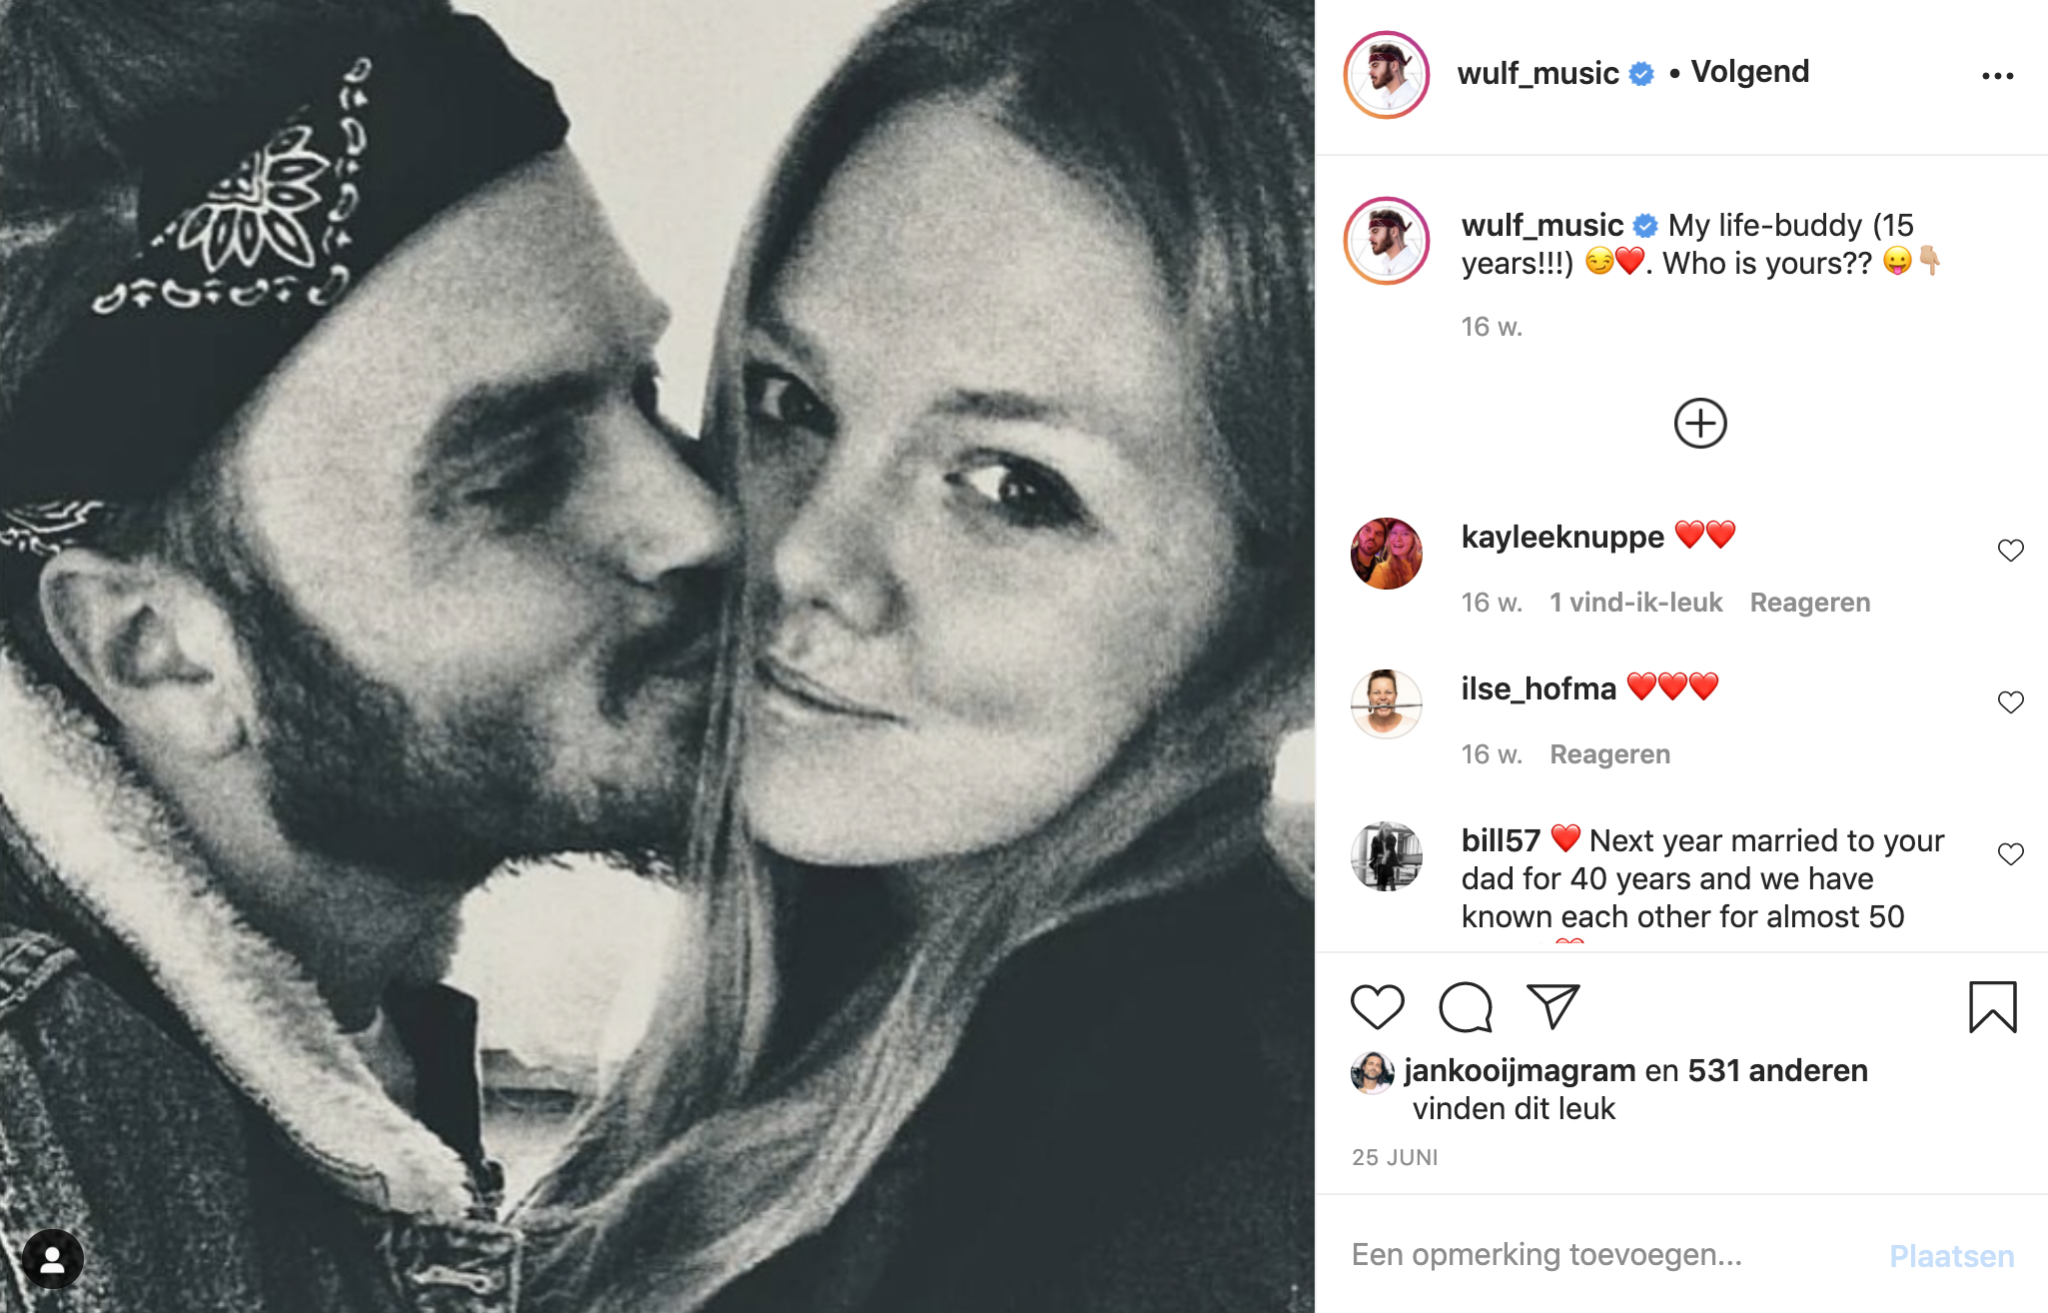The height and width of the screenshot is (1313, 2048).
Task: Open bill57's profile avatar
Action: point(1386,856)
